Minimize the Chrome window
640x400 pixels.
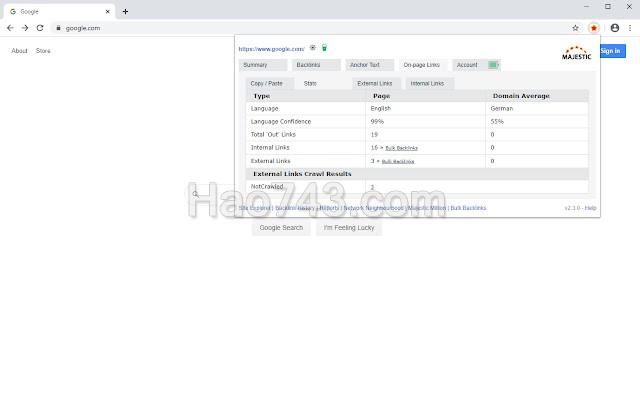[587, 7]
